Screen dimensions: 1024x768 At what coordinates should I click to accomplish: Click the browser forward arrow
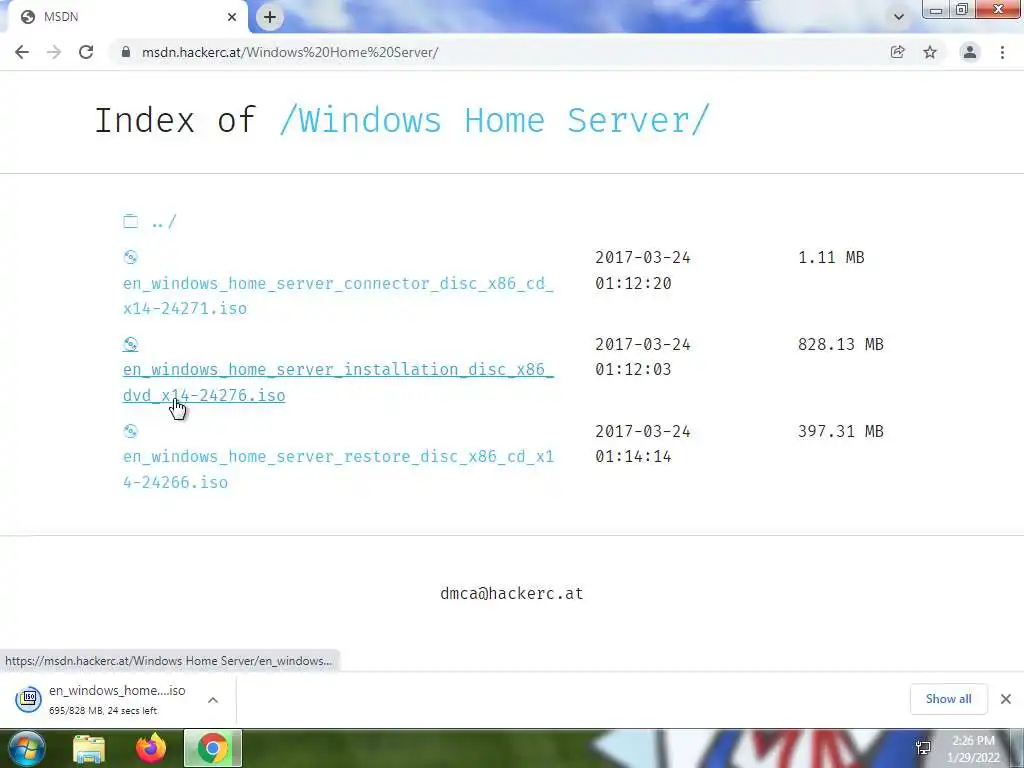(54, 52)
